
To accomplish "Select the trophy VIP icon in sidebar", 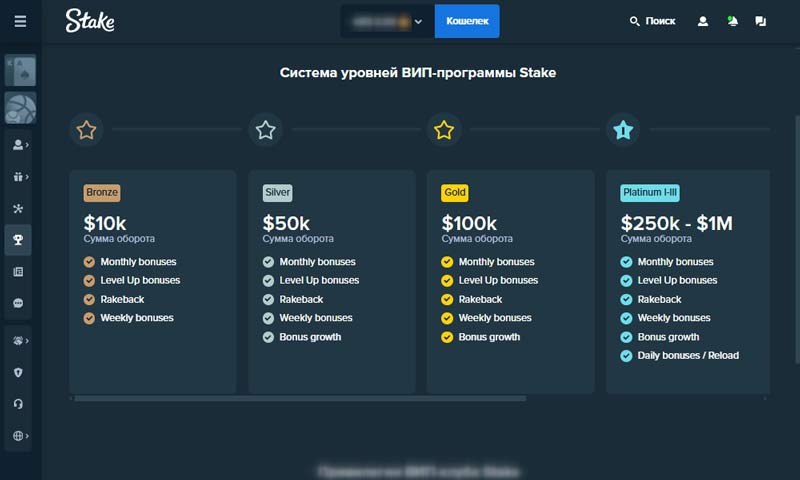I will [x=19, y=240].
